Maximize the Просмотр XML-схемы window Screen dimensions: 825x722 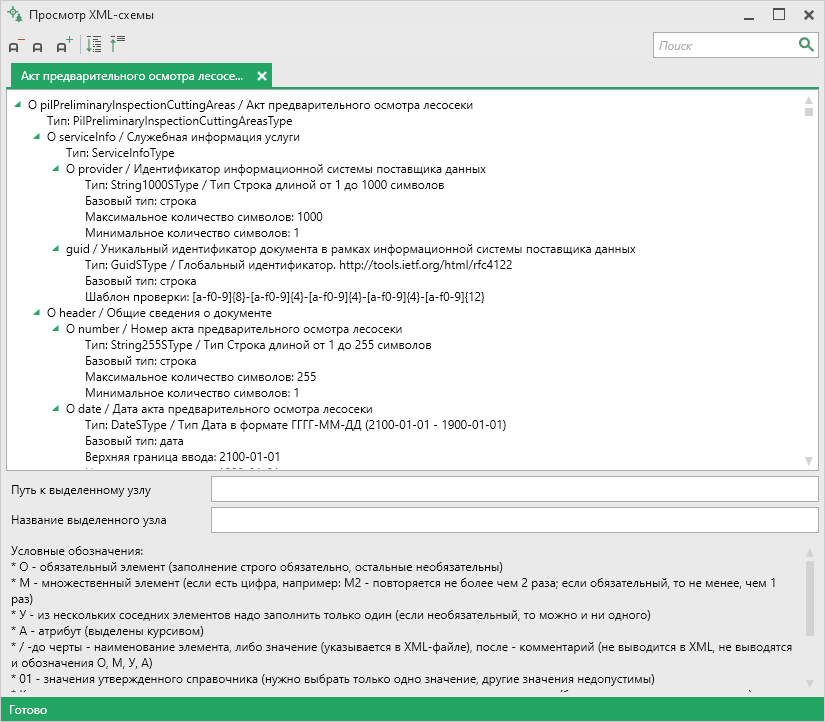tap(779, 15)
